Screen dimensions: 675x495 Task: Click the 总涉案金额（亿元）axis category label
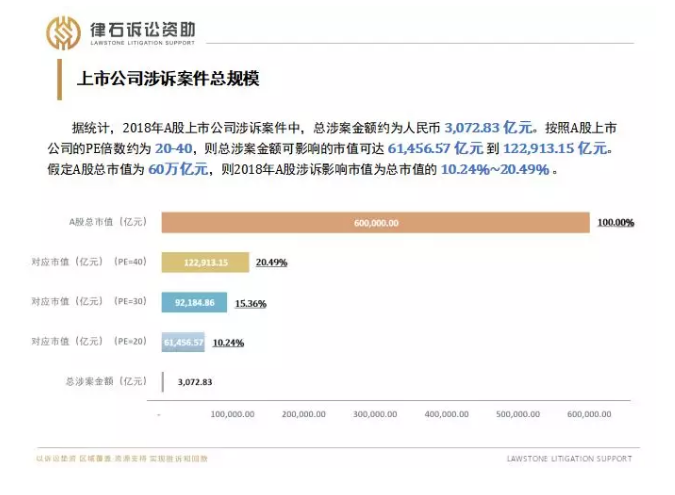pos(105,381)
